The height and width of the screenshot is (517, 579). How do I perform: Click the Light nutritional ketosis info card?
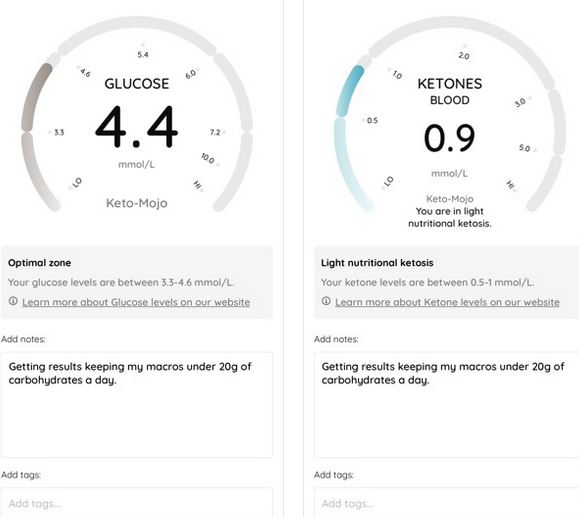coord(446,282)
